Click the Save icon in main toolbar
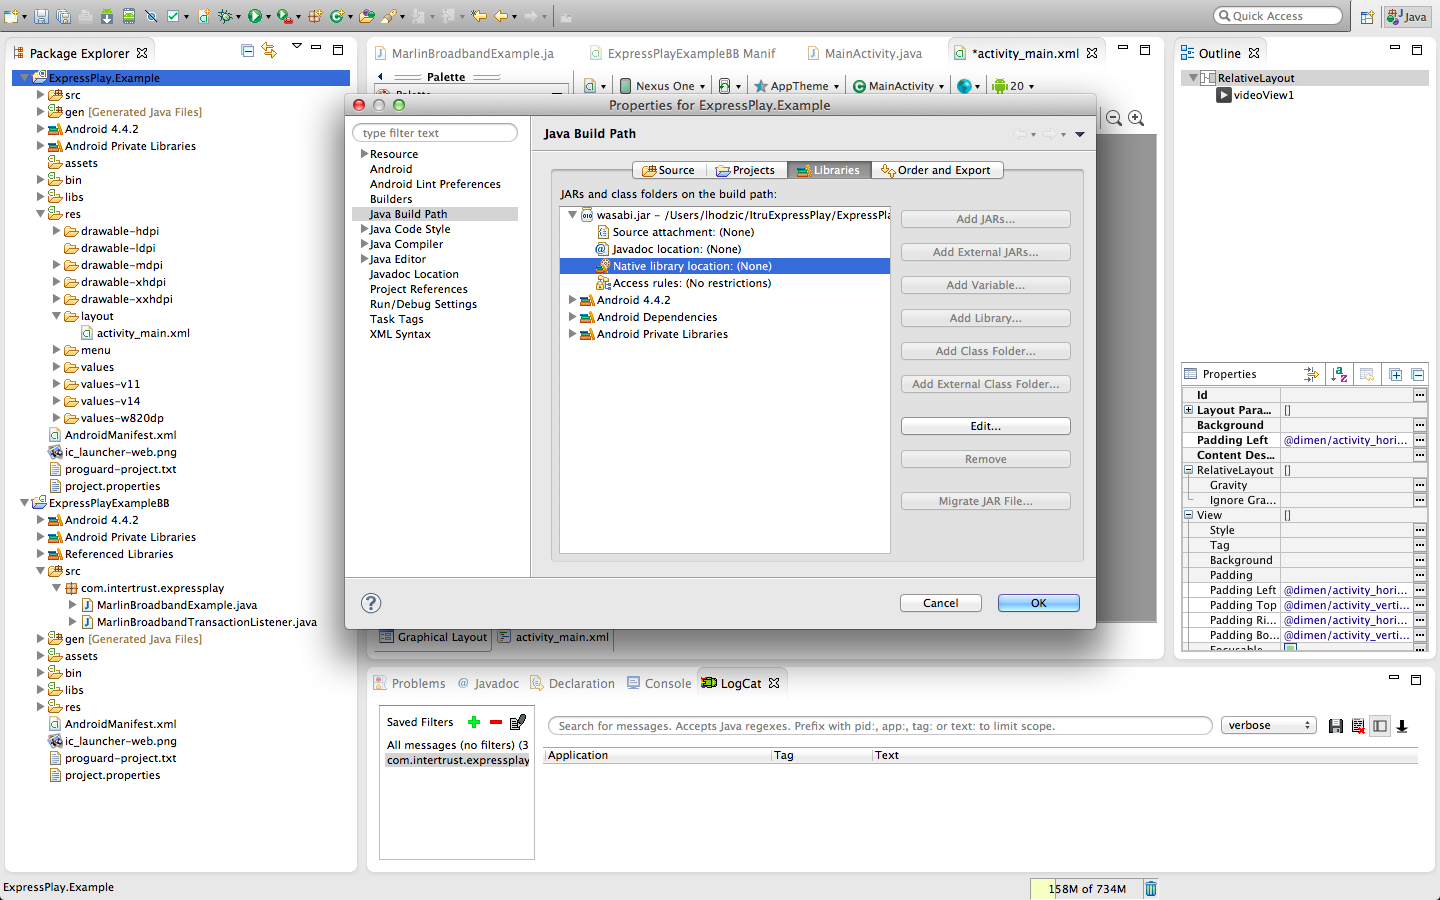The image size is (1440, 900). (41, 16)
